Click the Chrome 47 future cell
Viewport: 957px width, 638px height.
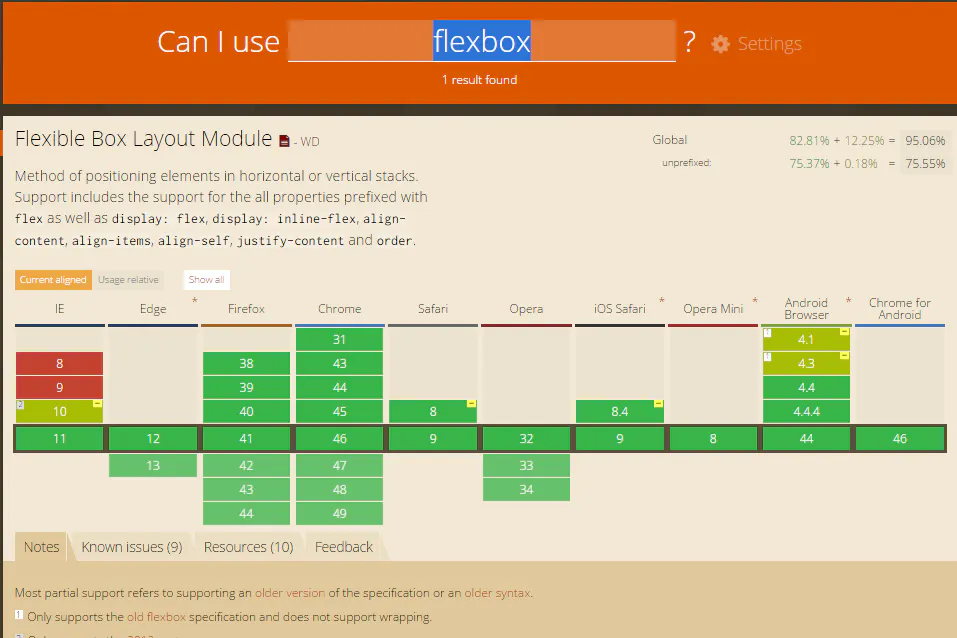pyautogui.click(x=339, y=465)
